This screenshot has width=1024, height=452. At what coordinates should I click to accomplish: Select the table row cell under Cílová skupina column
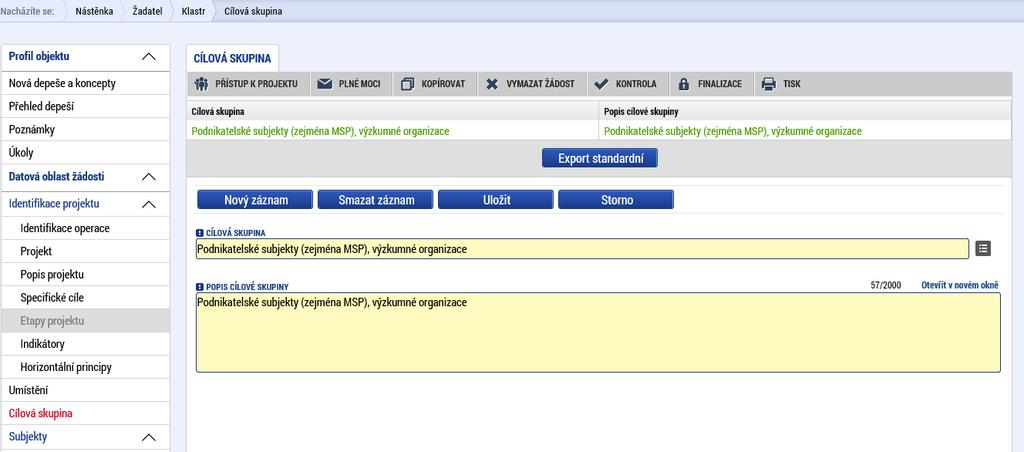click(x=392, y=131)
